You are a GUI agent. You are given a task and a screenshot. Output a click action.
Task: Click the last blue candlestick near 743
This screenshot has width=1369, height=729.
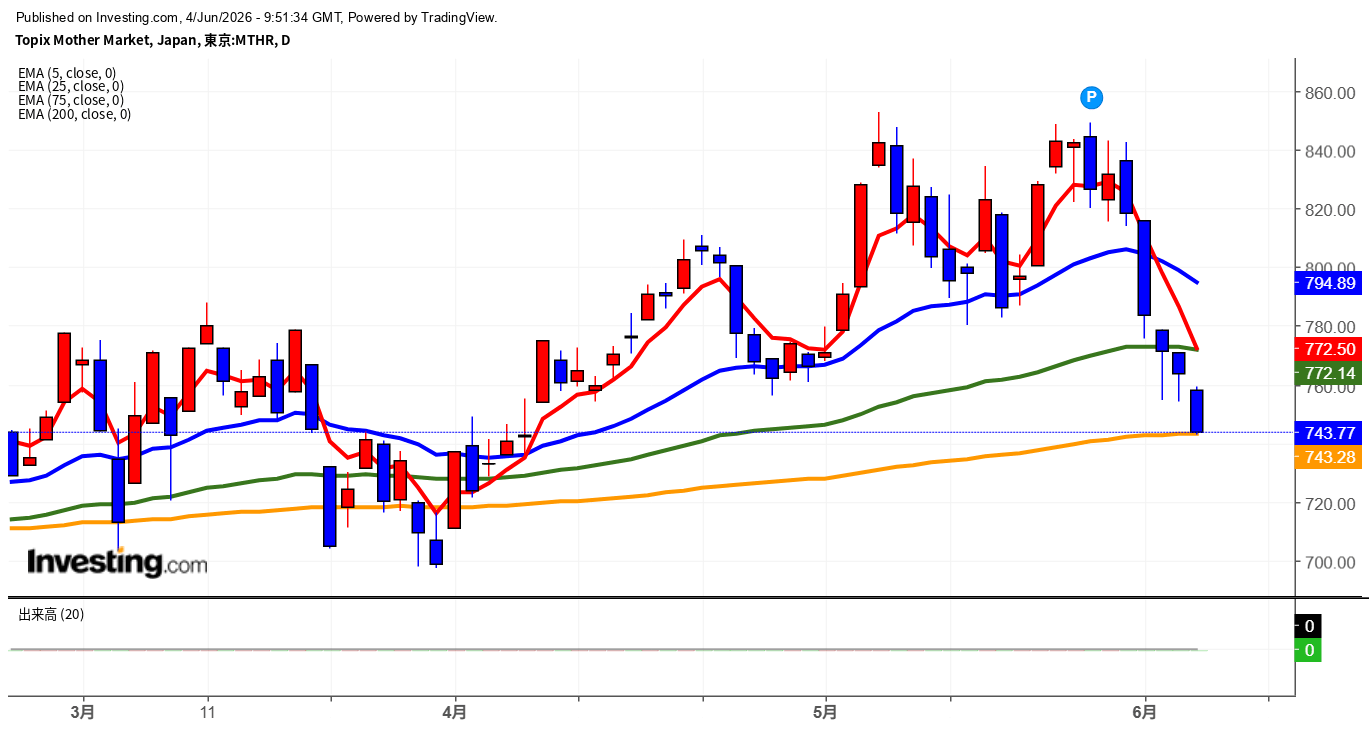click(x=1196, y=411)
